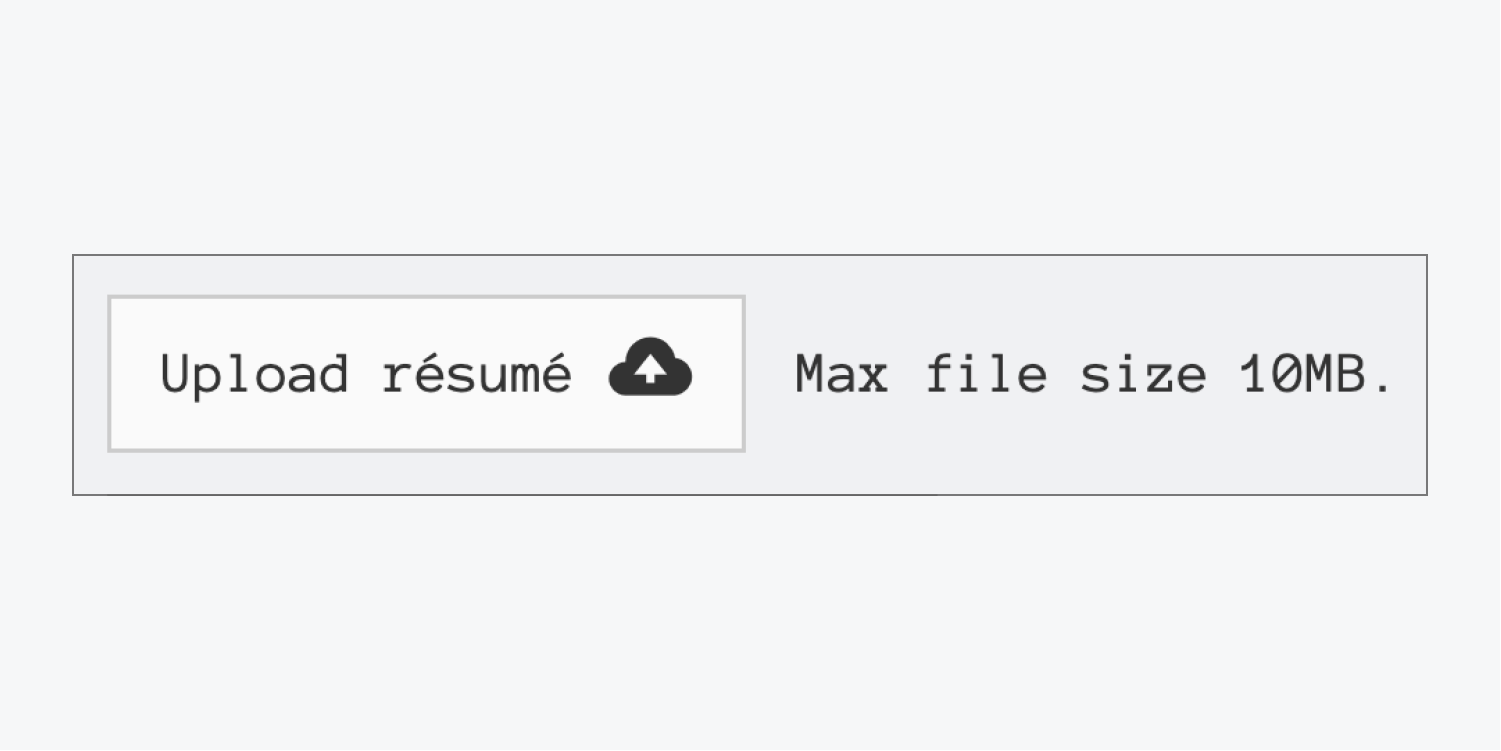This screenshot has width=1501, height=751.
Task: Click the word "size" in the hint
Action: [x=1143, y=375]
